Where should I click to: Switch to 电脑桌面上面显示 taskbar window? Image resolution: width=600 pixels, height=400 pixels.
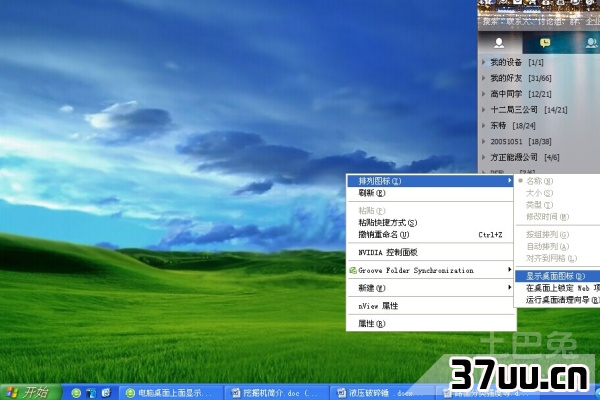[171, 393]
